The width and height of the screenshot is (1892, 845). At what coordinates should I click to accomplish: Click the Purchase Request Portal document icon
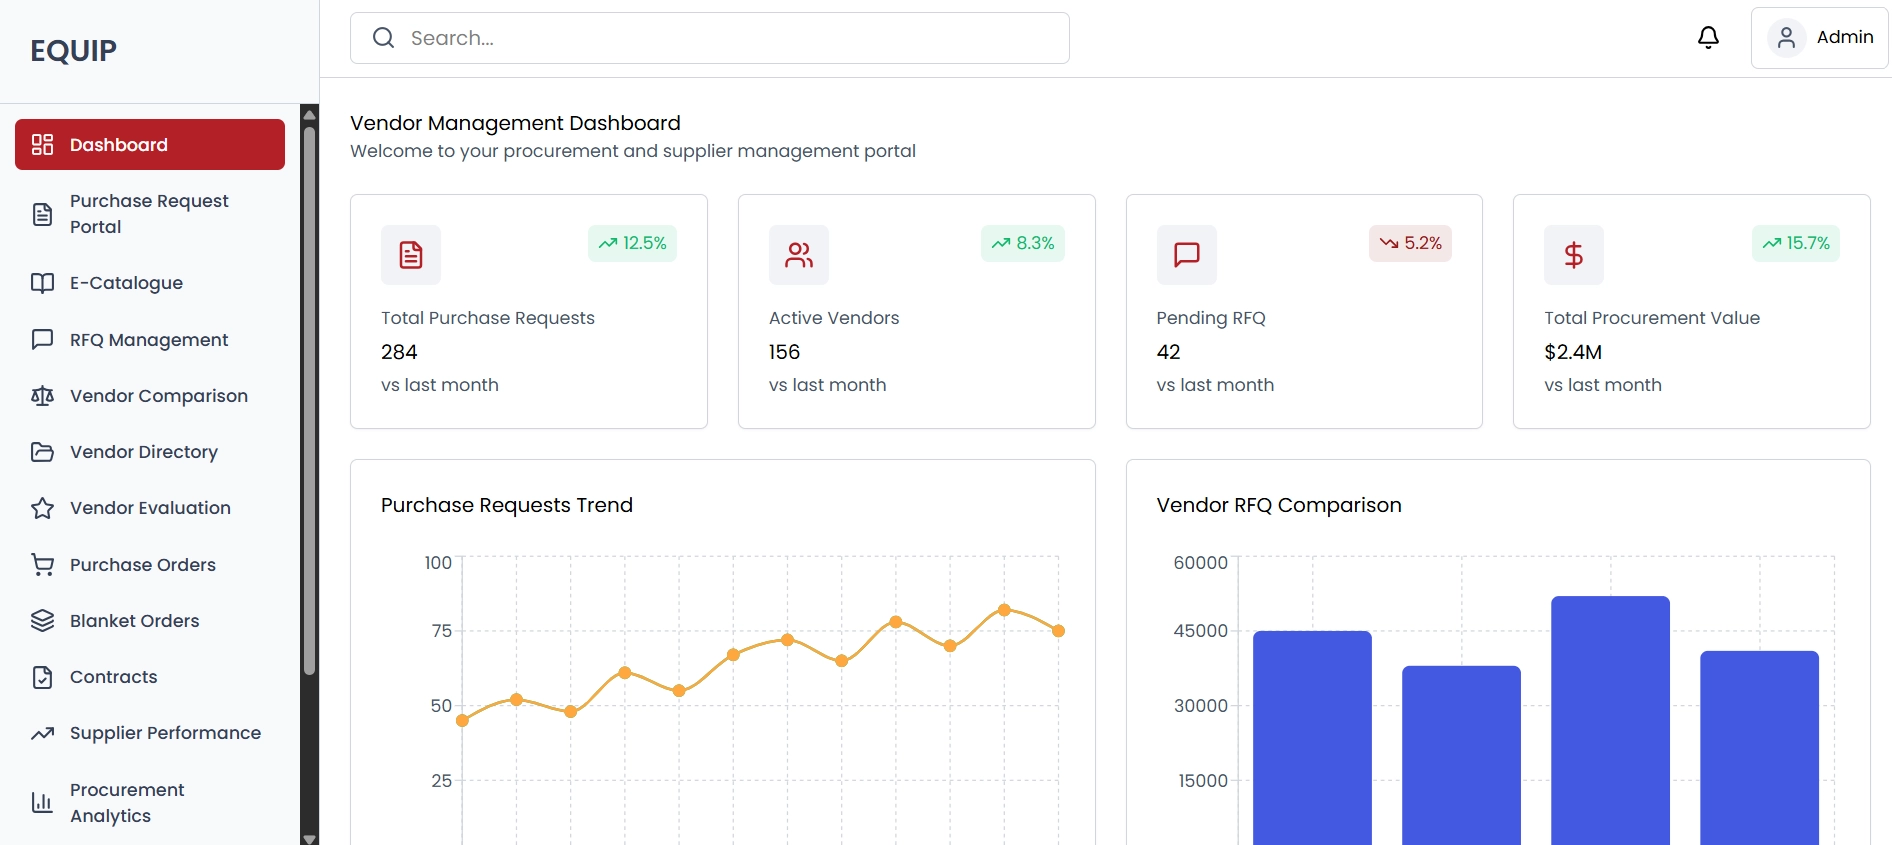42,214
